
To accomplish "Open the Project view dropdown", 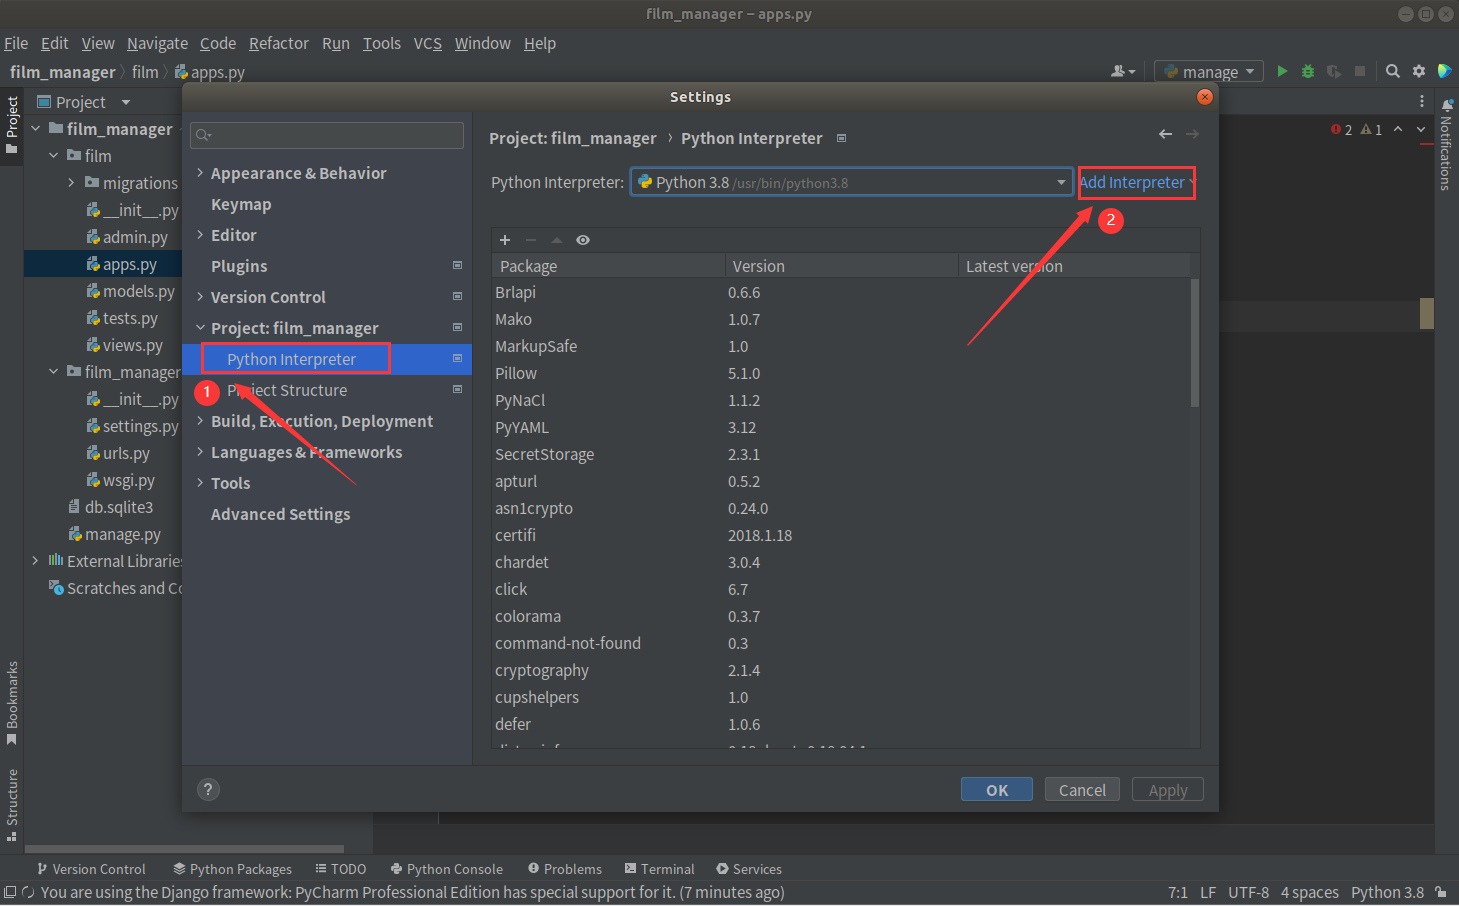I will point(126,102).
